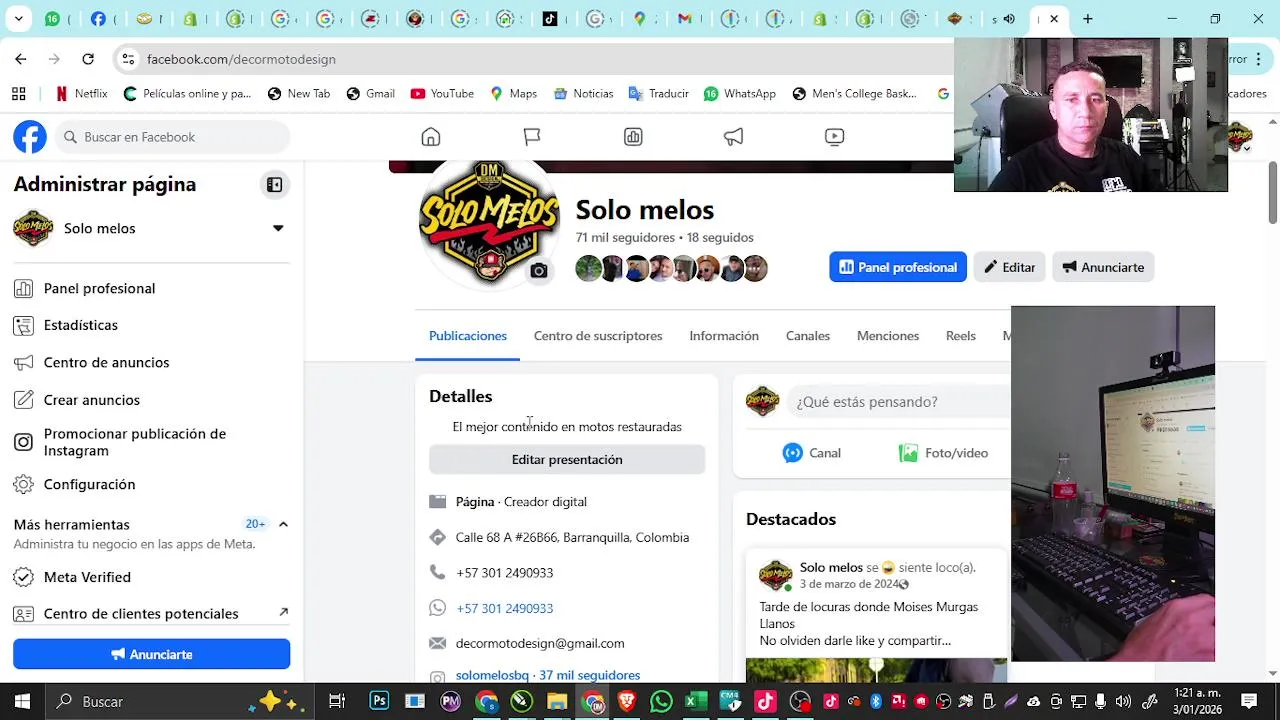This screenshot has width=1280, height=720.
Task: Open the Video icon in top navigation
Action: point(835,137)
